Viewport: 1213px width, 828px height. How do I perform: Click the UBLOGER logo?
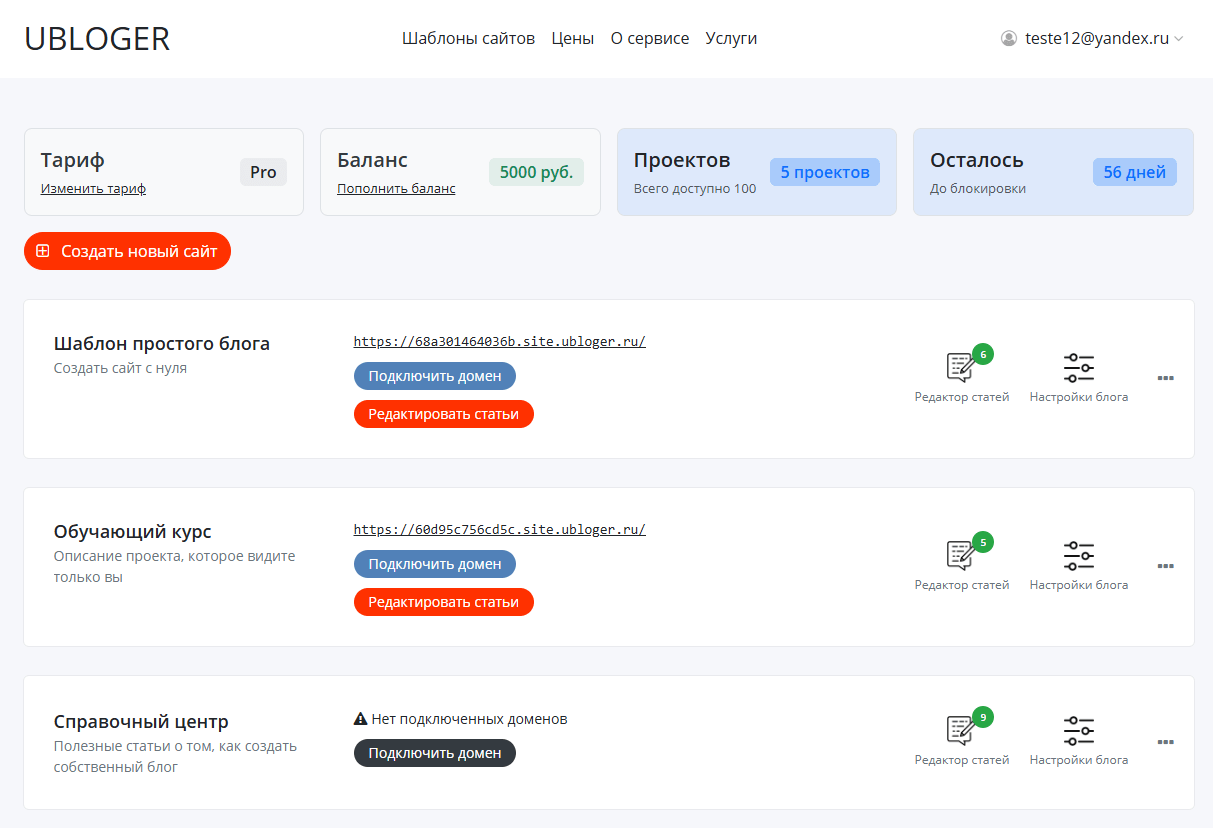[97, 39]
